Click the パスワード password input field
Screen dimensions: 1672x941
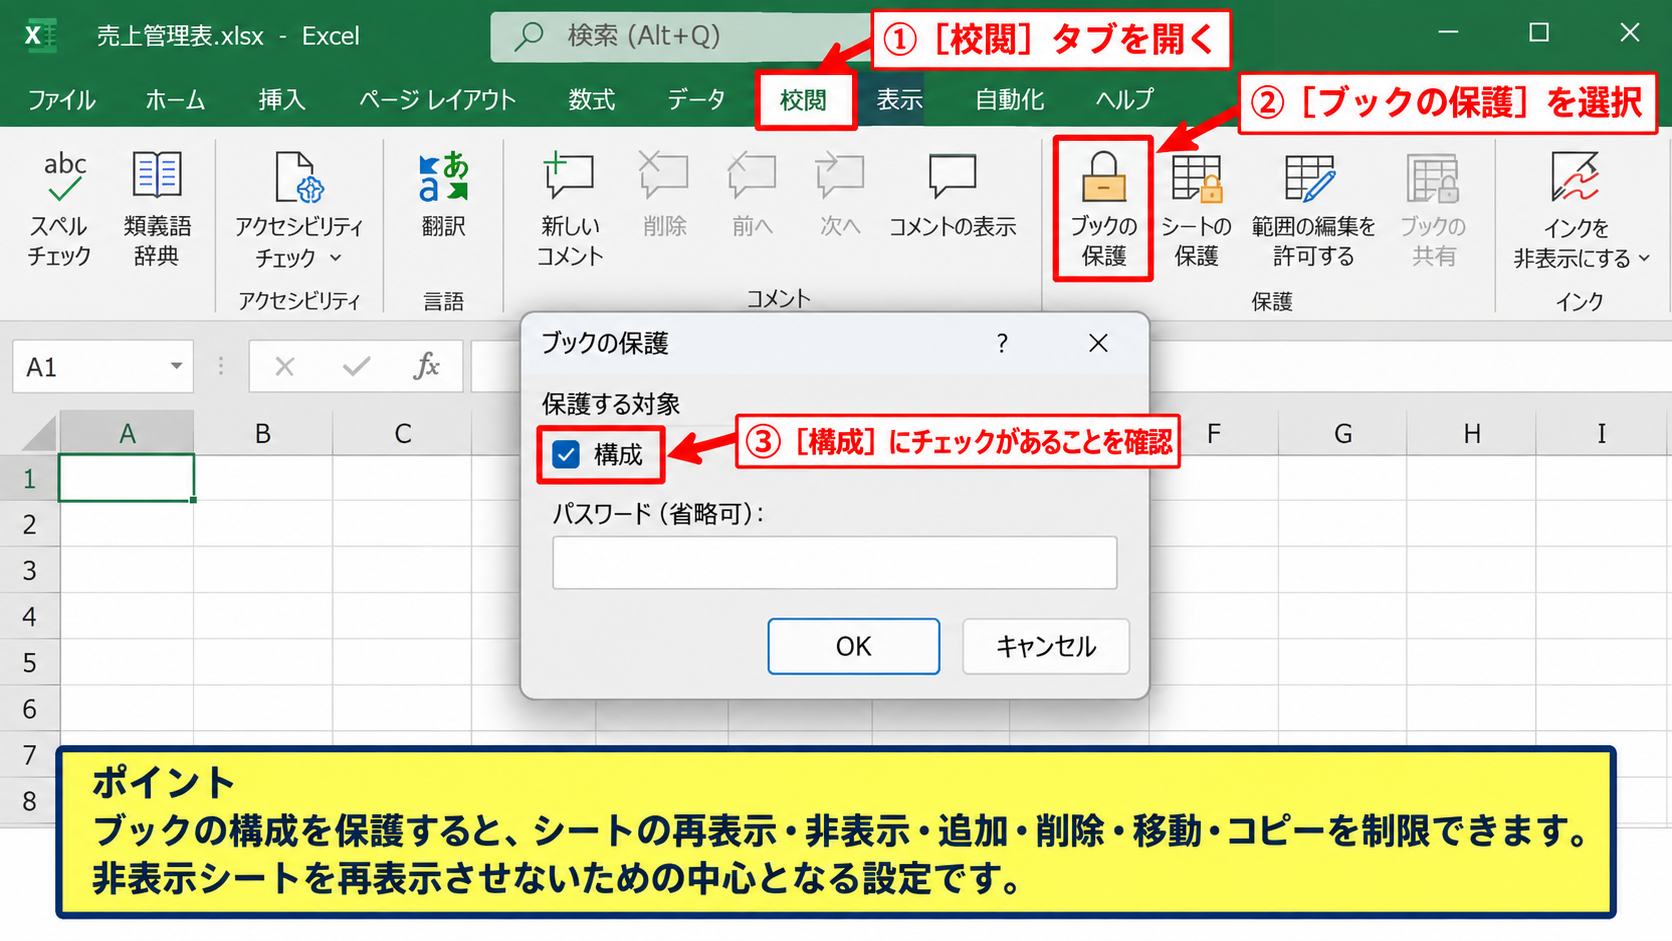point(835,562)
